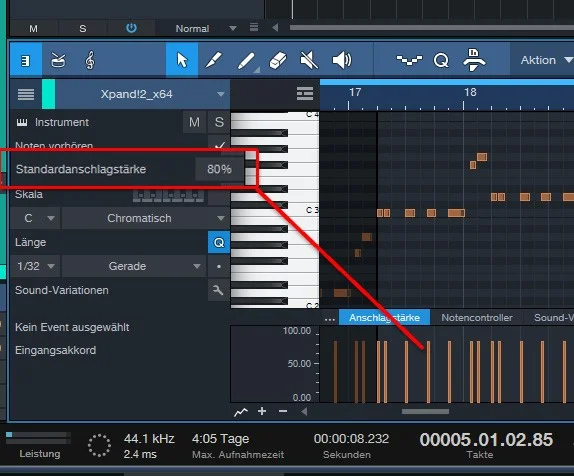Choose the Paint pencil tool
Viewport: 574px width, 476px height.
tap(246, 60)
